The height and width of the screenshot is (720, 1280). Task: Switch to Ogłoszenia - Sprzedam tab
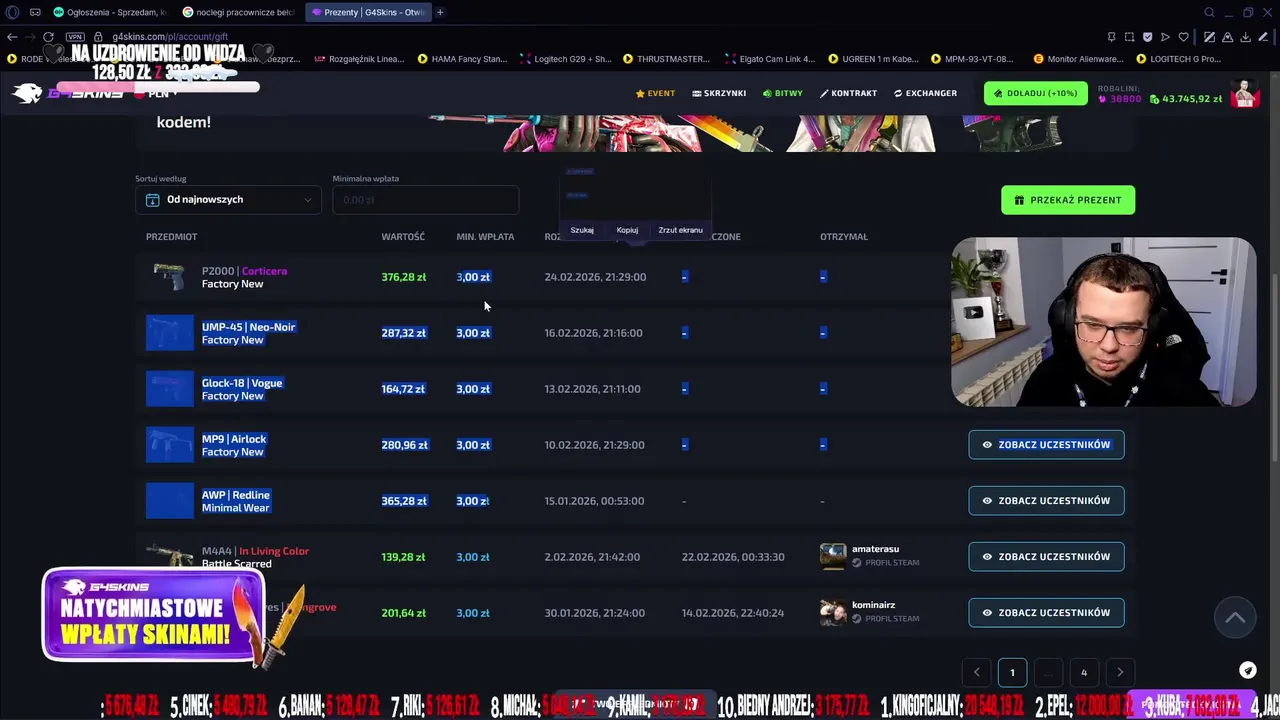tap(111, 12)
